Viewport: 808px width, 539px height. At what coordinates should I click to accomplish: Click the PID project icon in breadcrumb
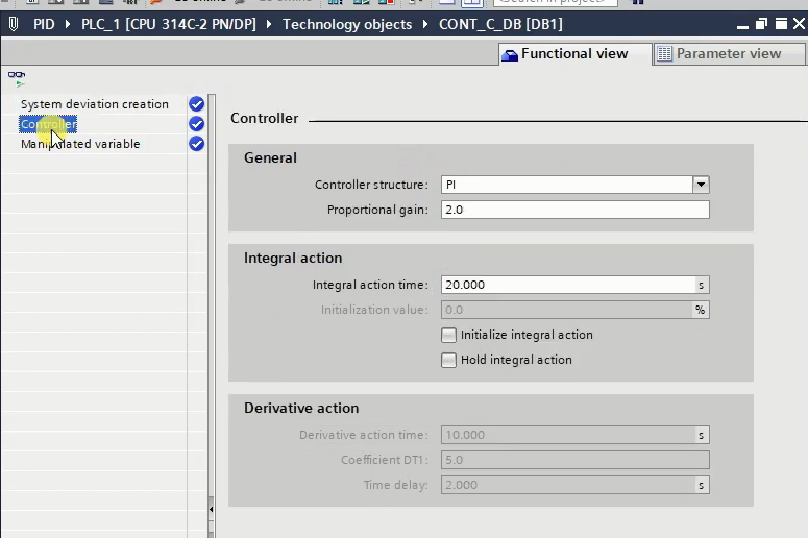point(13,23)
